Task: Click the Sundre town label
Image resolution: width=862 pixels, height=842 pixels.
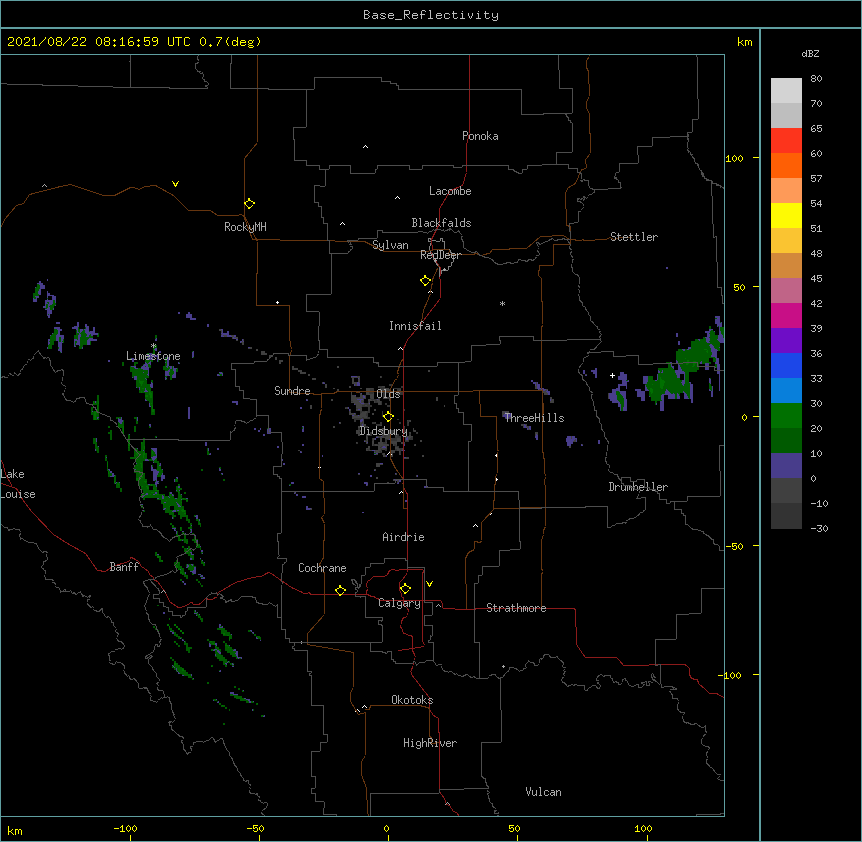Action: 292,391
